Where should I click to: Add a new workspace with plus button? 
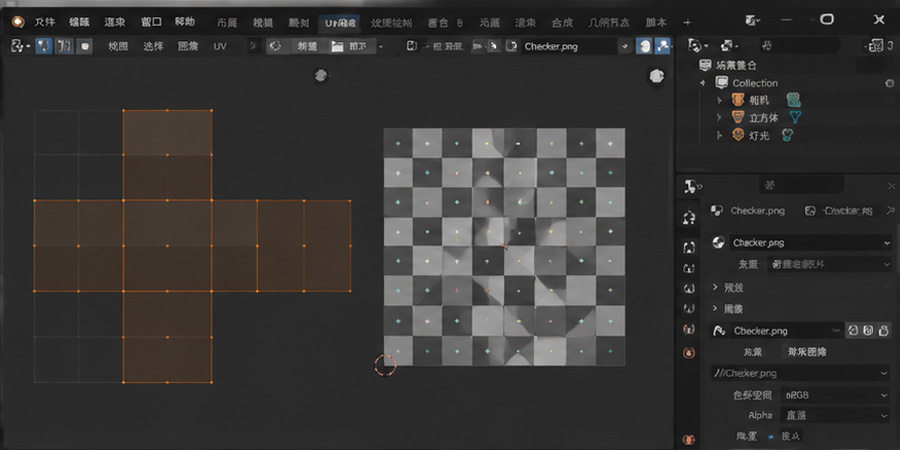tap(688, 23)
